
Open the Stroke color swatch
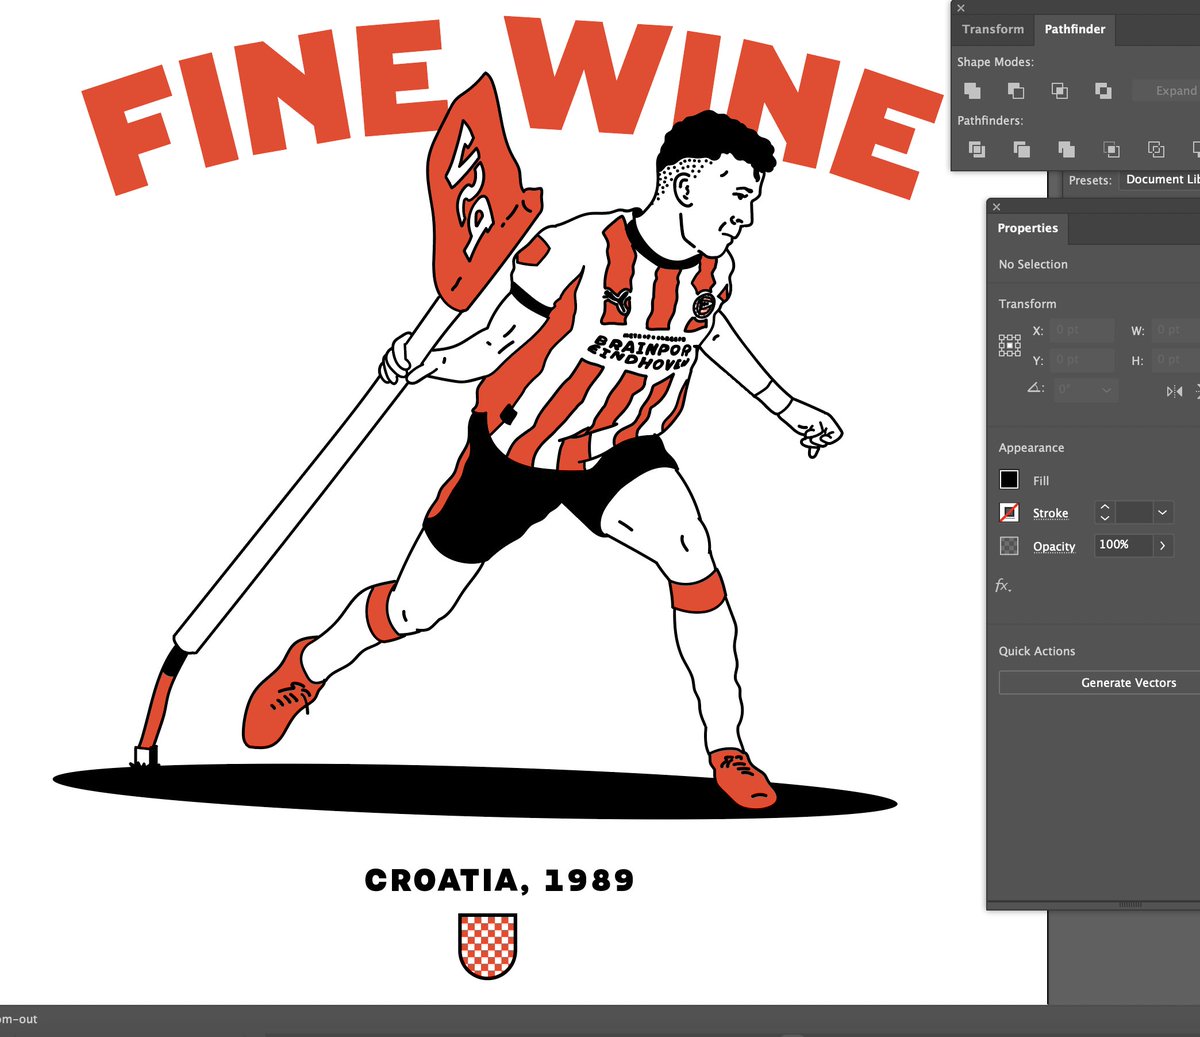coord(1009,513)
